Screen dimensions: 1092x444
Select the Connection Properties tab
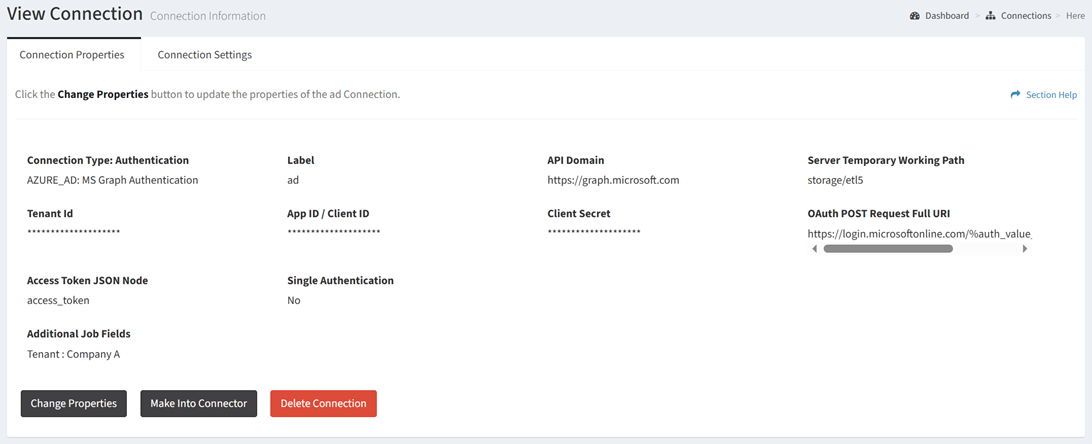(x=72, y=55)
